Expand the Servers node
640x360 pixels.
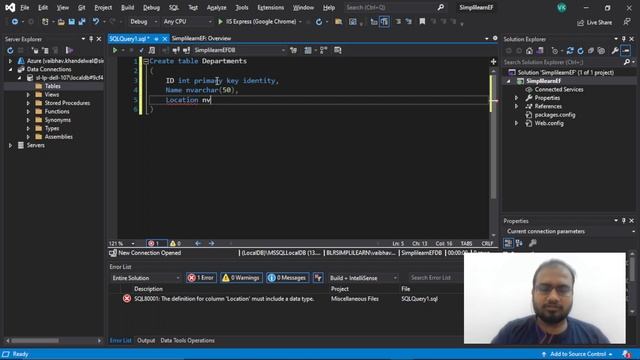point(11,145)
